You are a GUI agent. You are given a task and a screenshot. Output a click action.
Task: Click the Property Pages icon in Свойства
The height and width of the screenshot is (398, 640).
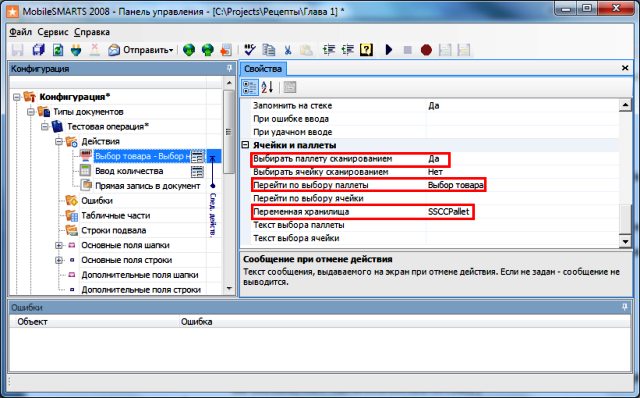click(x=289, y=87)
